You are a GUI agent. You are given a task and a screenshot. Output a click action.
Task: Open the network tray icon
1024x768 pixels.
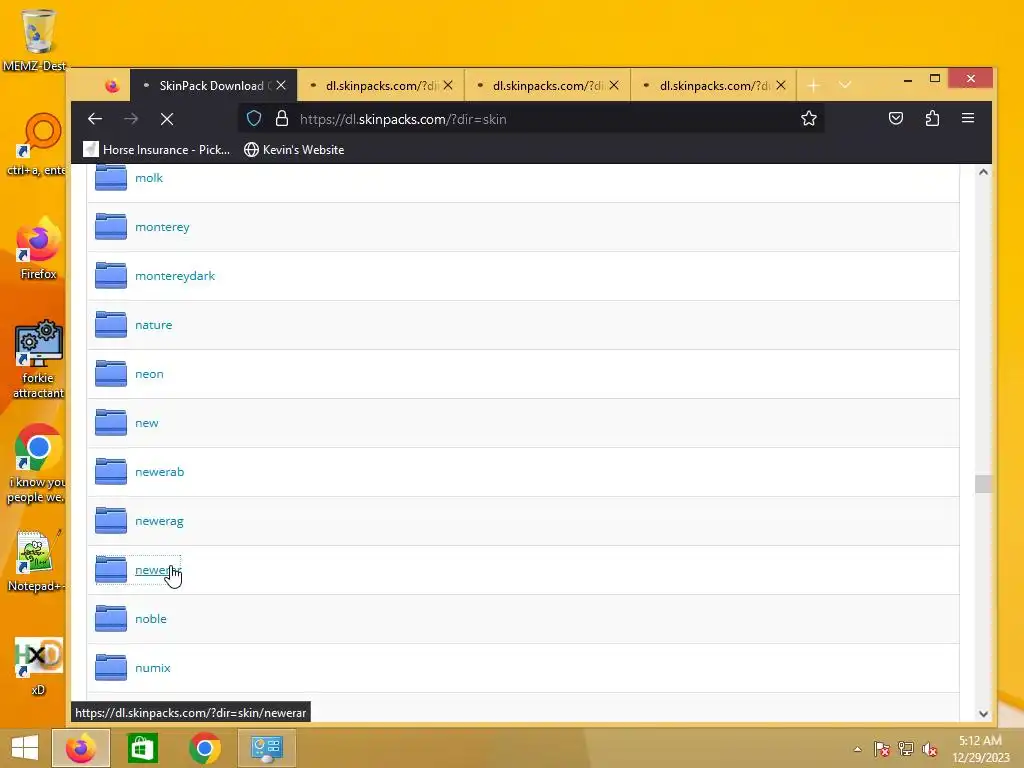tap(906, 749)
